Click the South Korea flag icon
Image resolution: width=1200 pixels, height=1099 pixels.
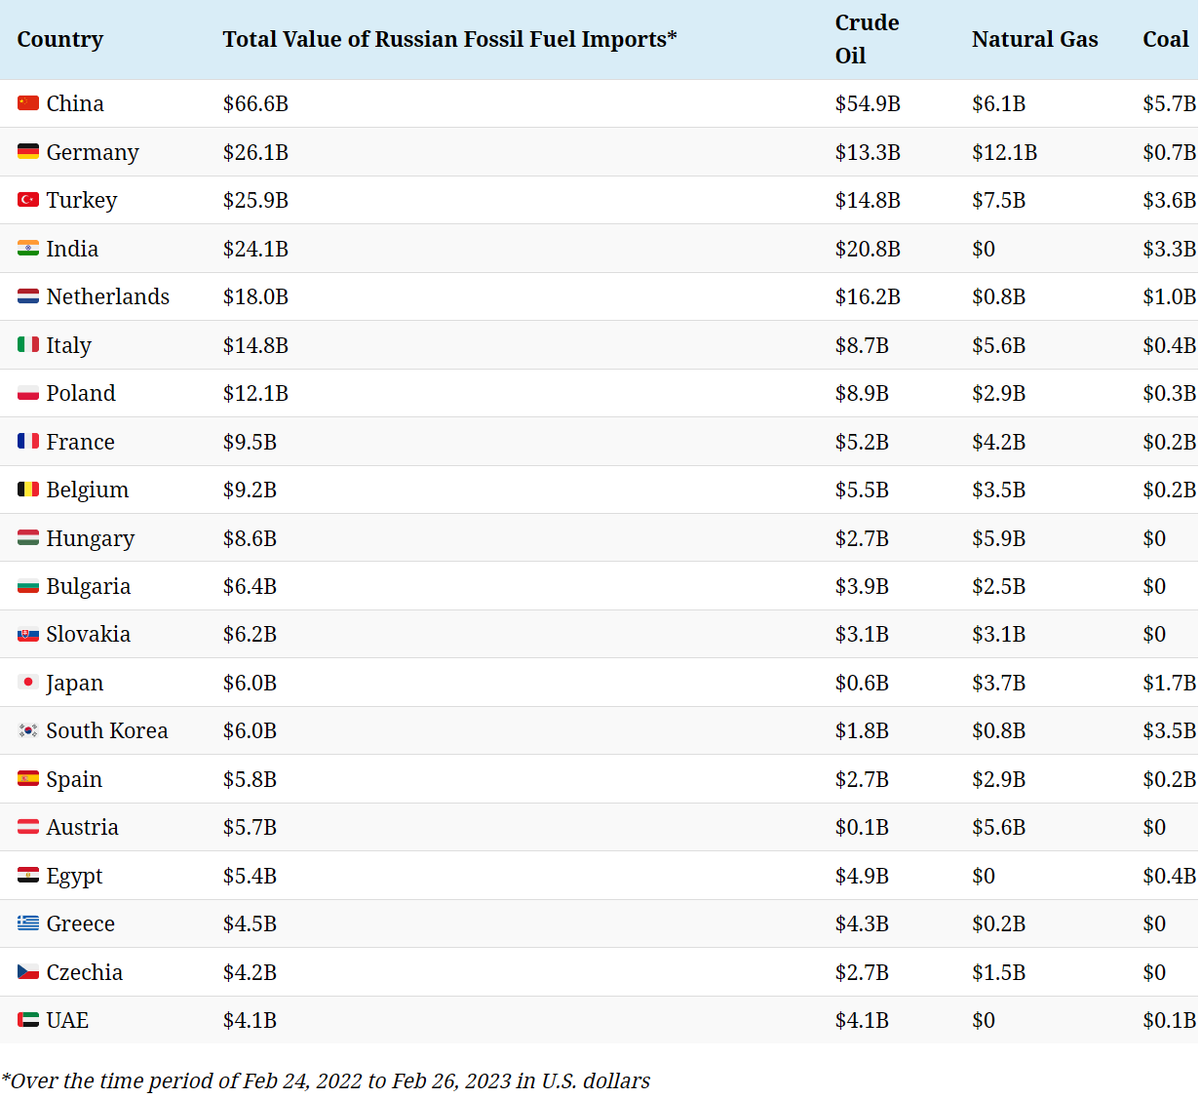point(28,731)
